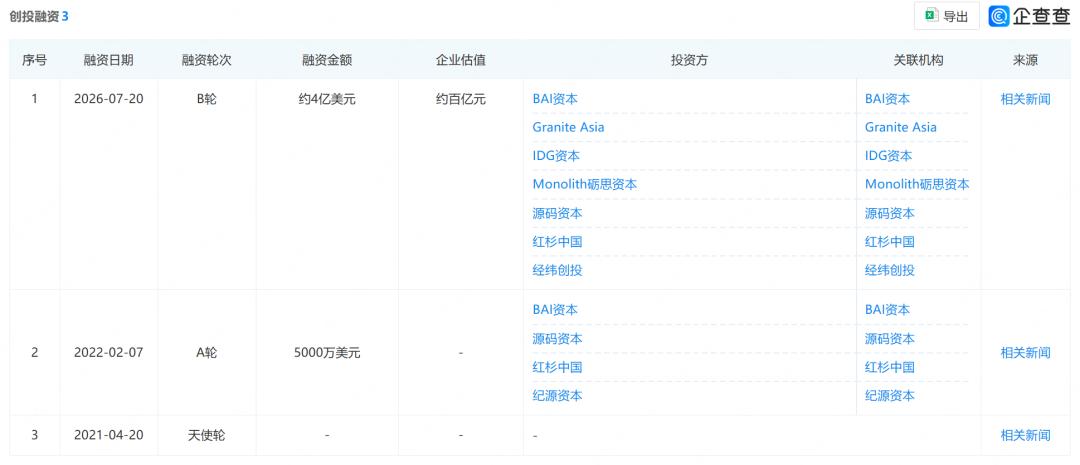The image size is (1080, 465).
Task: Click the 企查查 logo
Action: tap(1030, 17)
